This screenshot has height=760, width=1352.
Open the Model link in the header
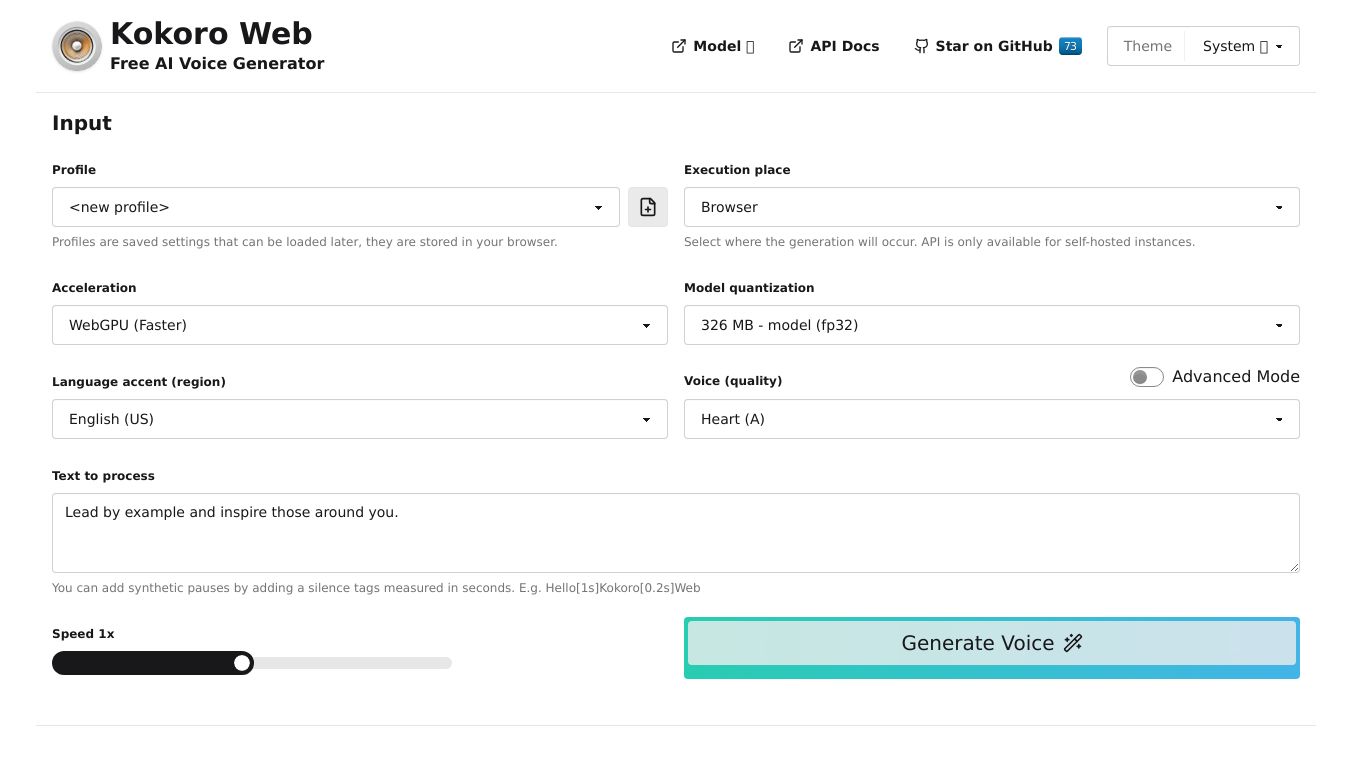(717, 46)
